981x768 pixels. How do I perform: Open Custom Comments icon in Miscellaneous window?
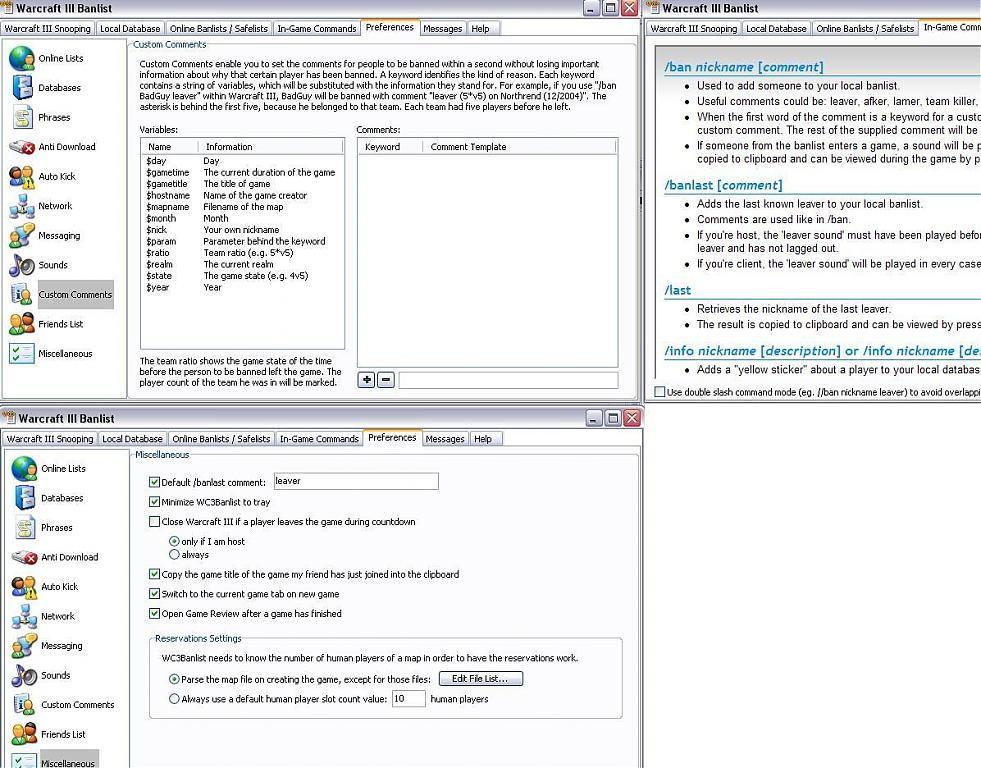tap(24, 705)
